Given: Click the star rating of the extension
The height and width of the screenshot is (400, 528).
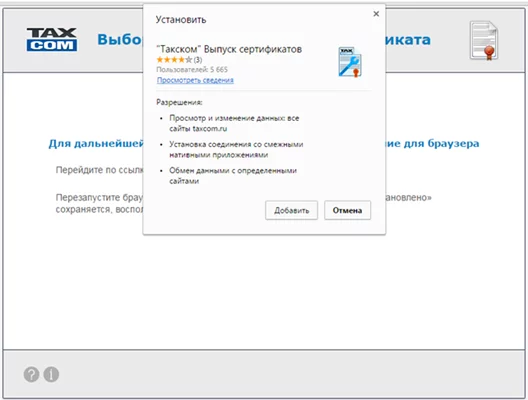Looking at the screenshot, I should (x=174, y=60).
